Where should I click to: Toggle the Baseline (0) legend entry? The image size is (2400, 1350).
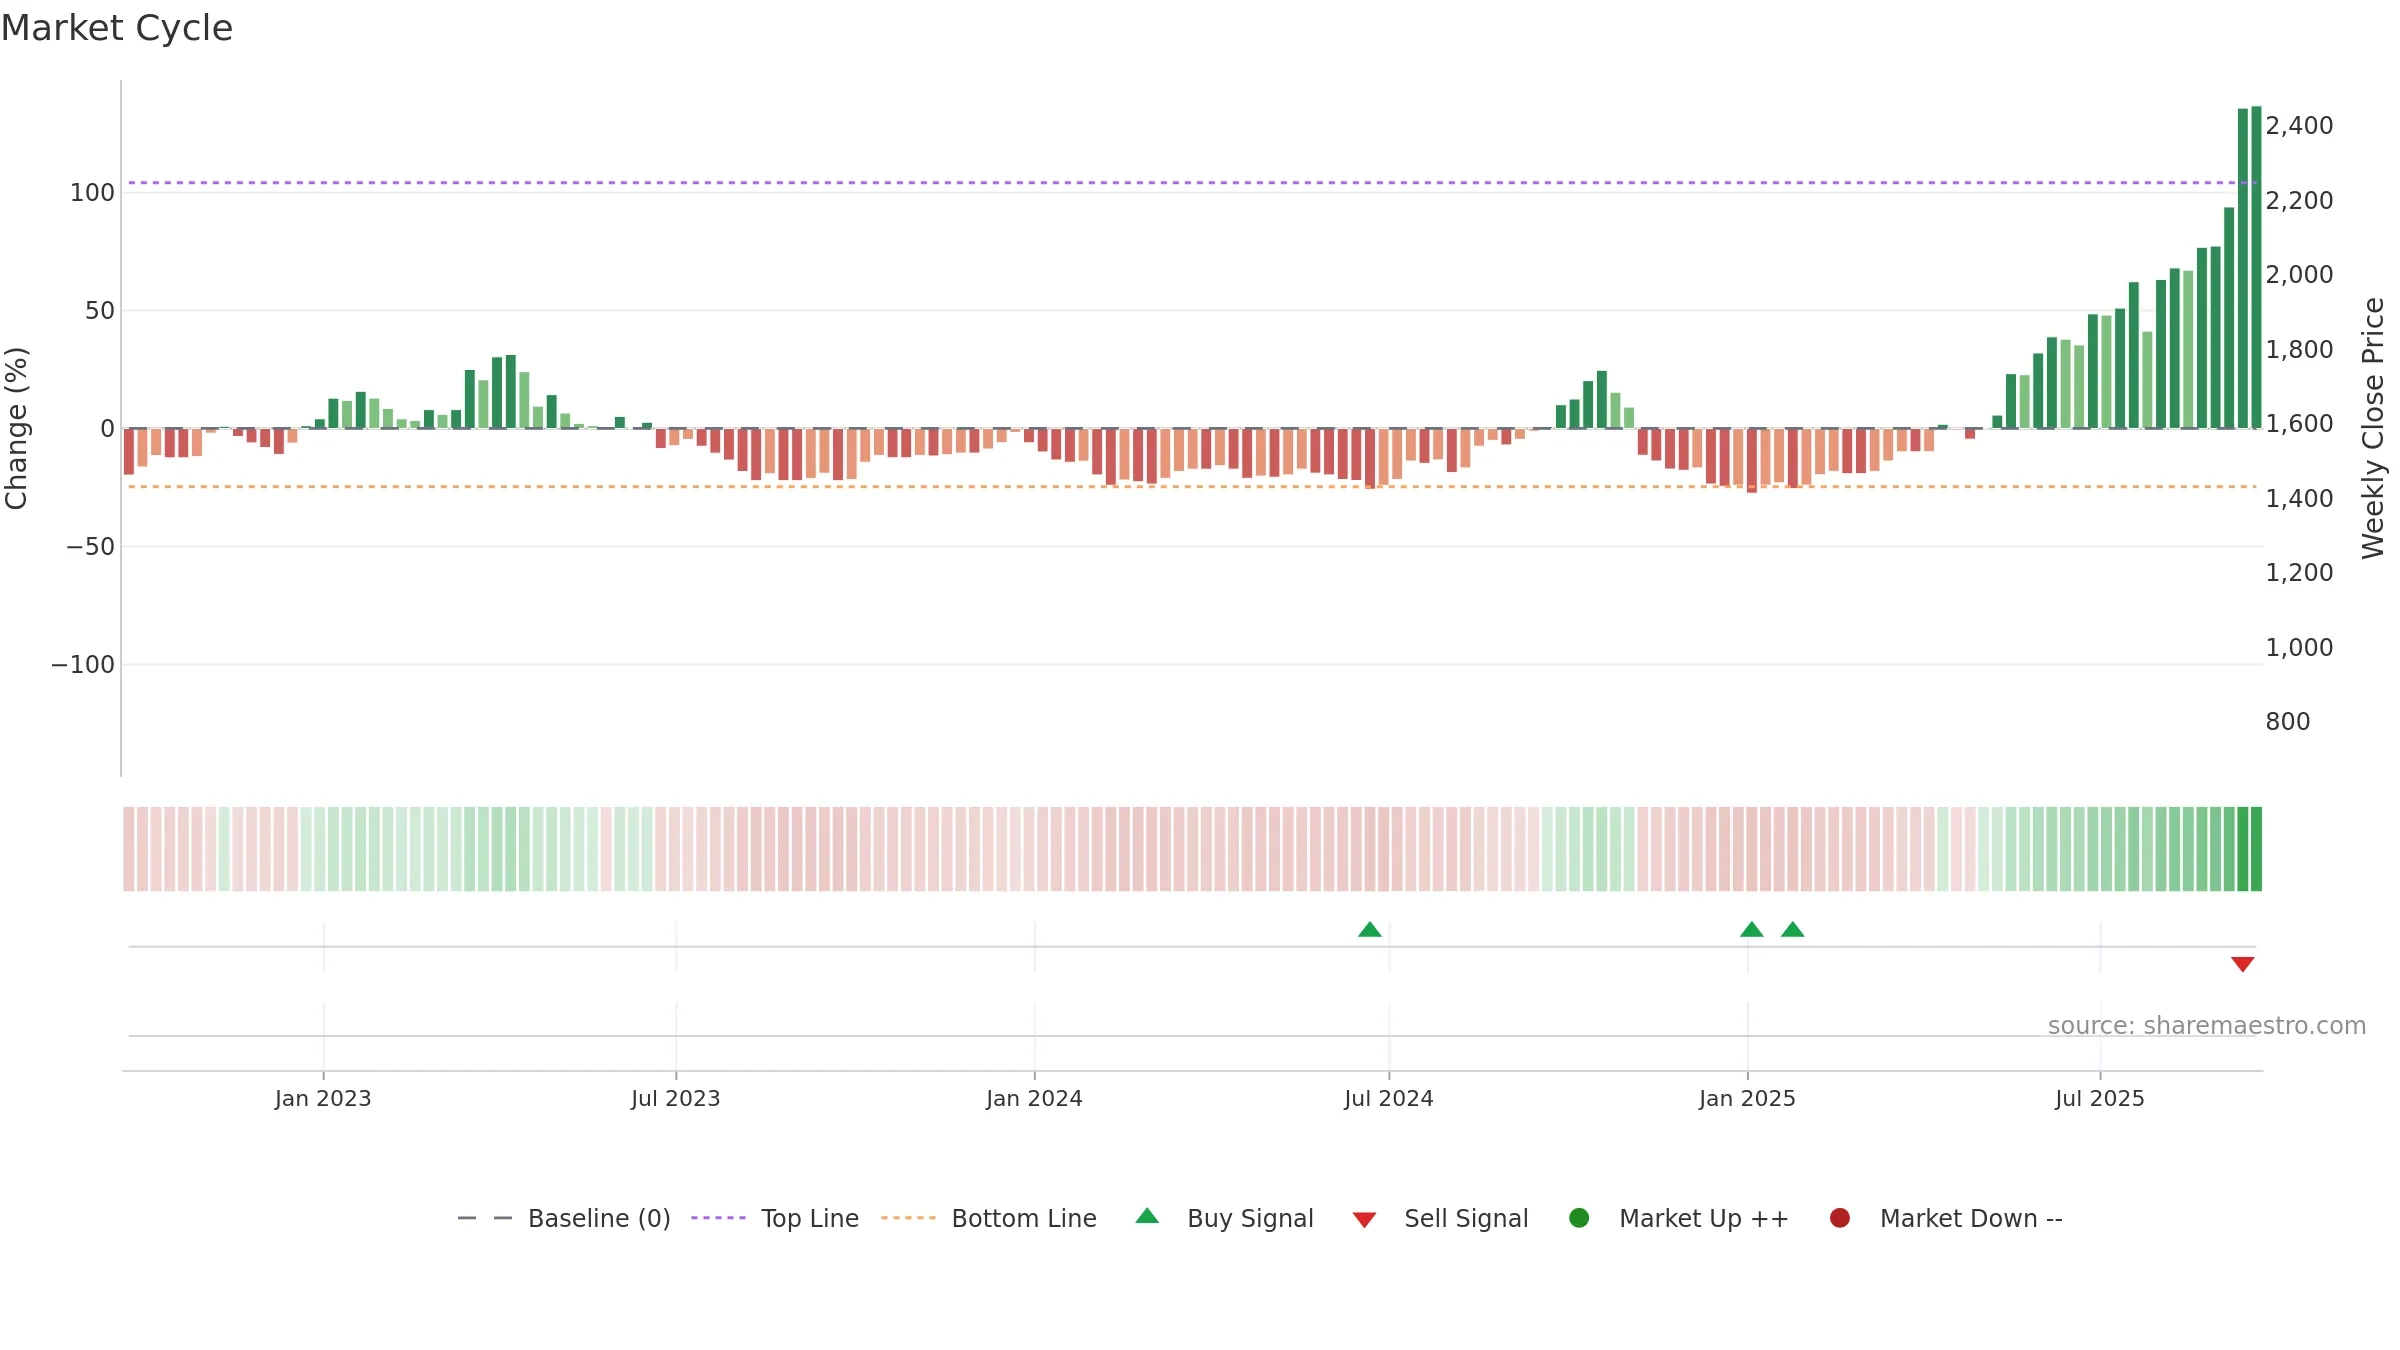(563, 1218)
